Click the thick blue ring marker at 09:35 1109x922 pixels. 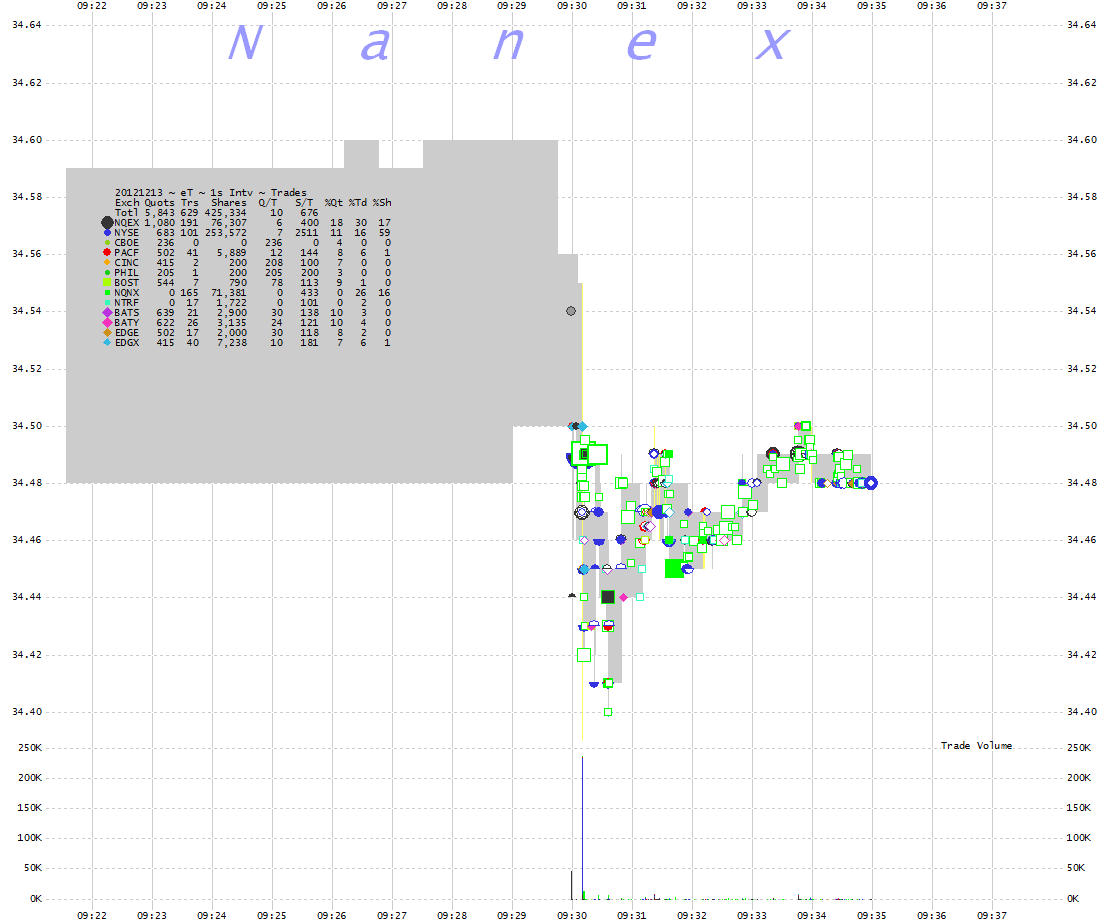(871, 483)
